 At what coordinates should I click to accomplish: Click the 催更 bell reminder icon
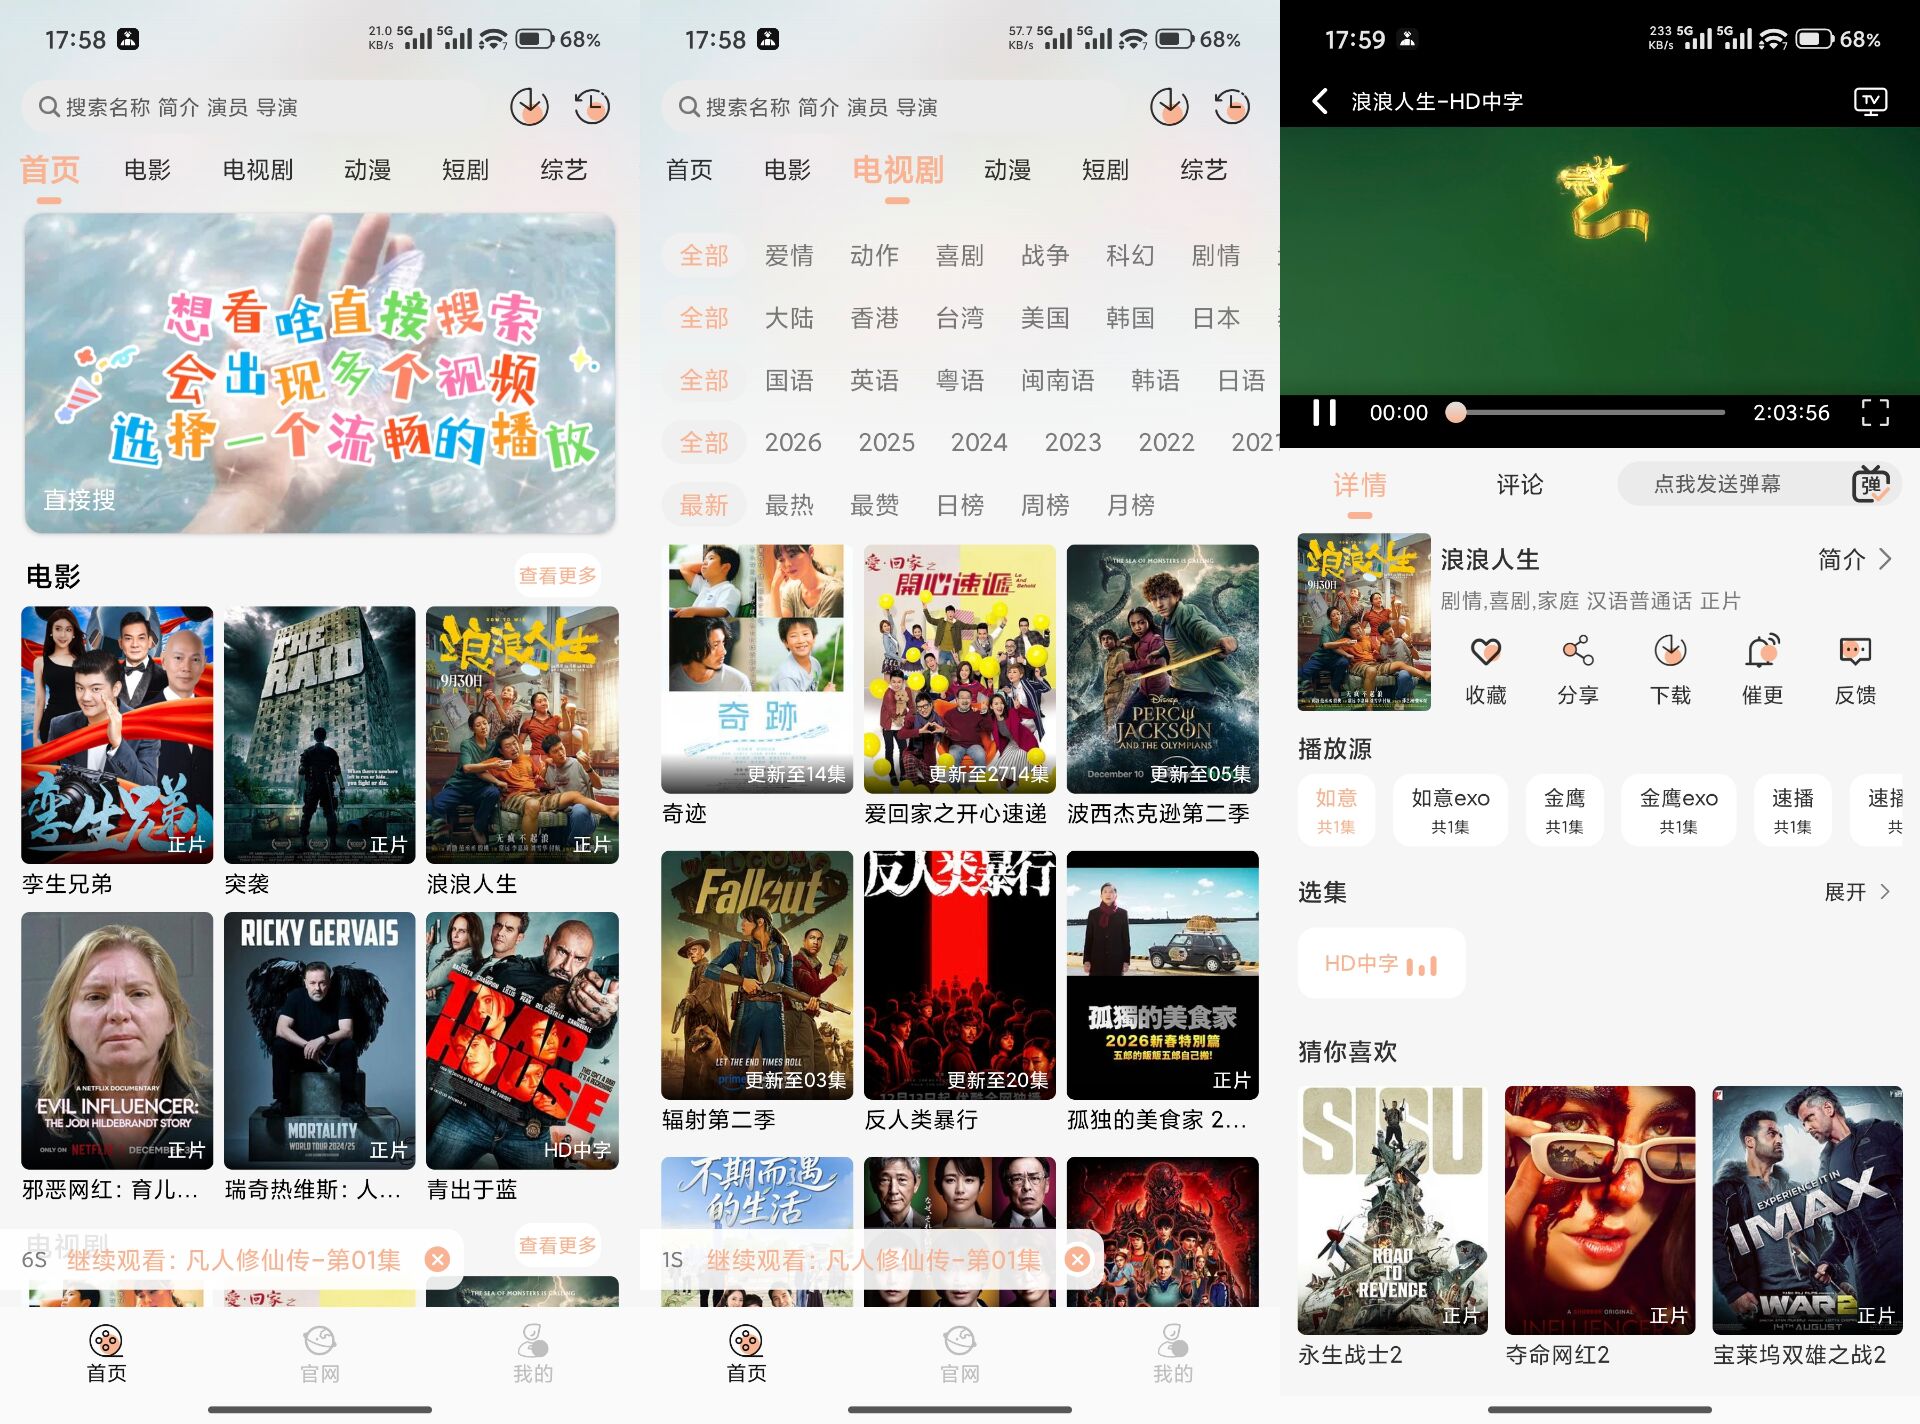1762,652
